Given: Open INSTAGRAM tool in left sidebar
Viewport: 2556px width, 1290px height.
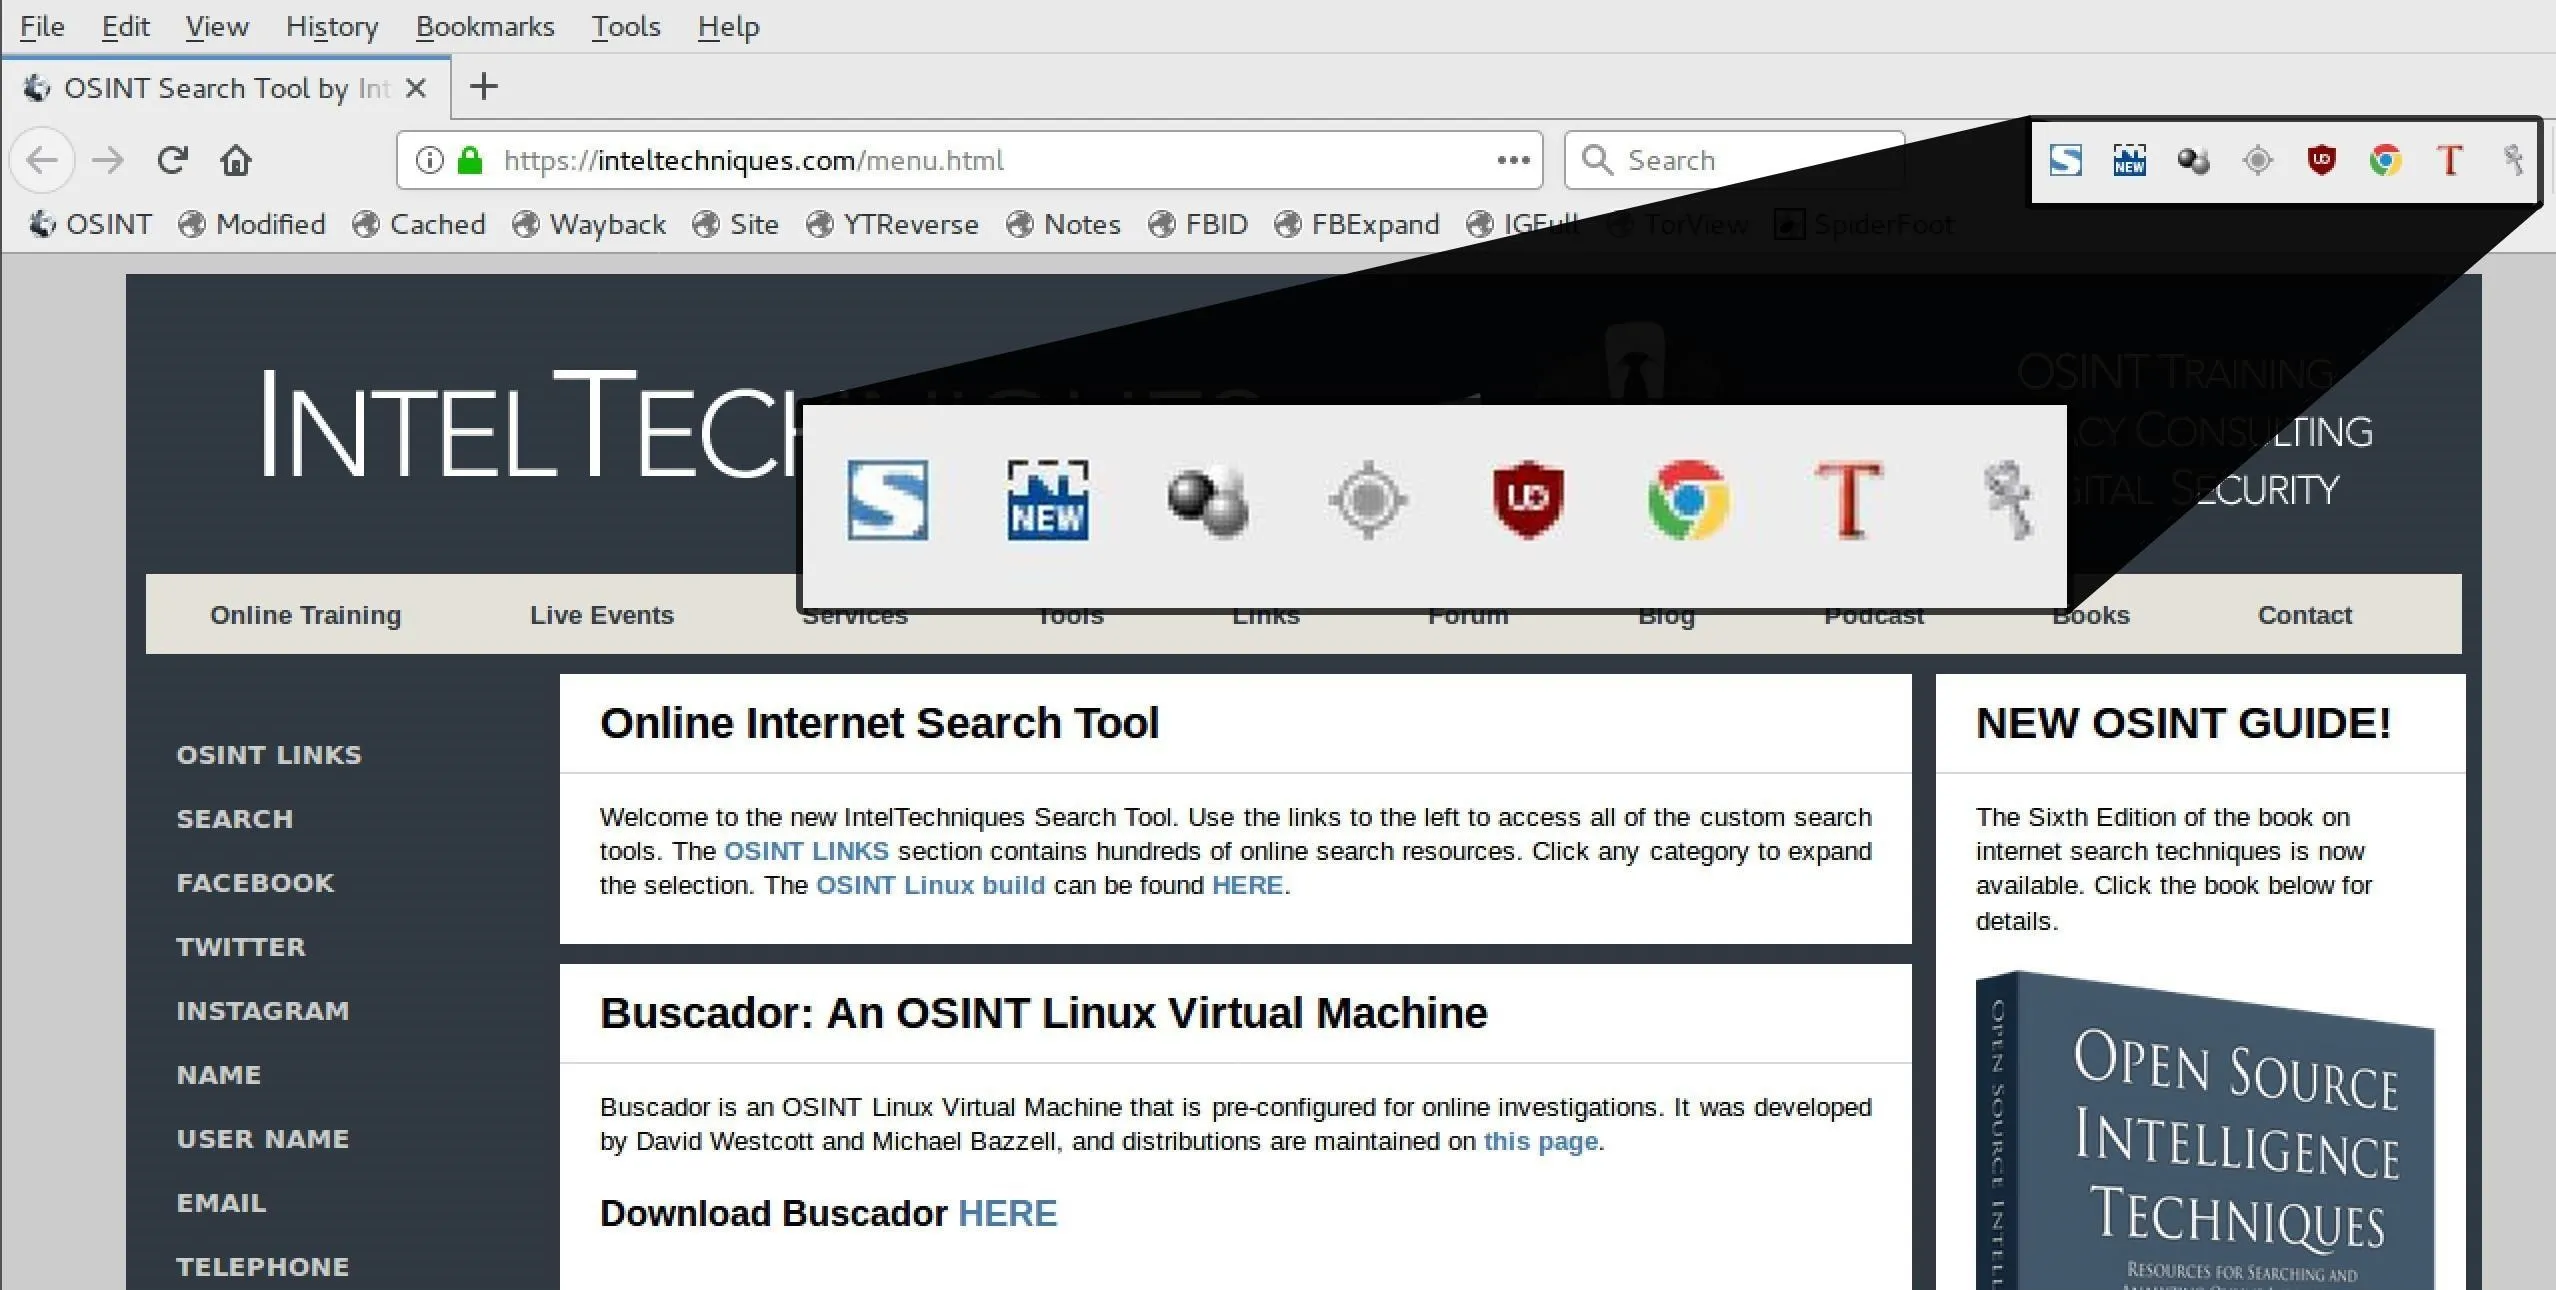Looking at the screenshot, I should click(x=263, y=1011).
